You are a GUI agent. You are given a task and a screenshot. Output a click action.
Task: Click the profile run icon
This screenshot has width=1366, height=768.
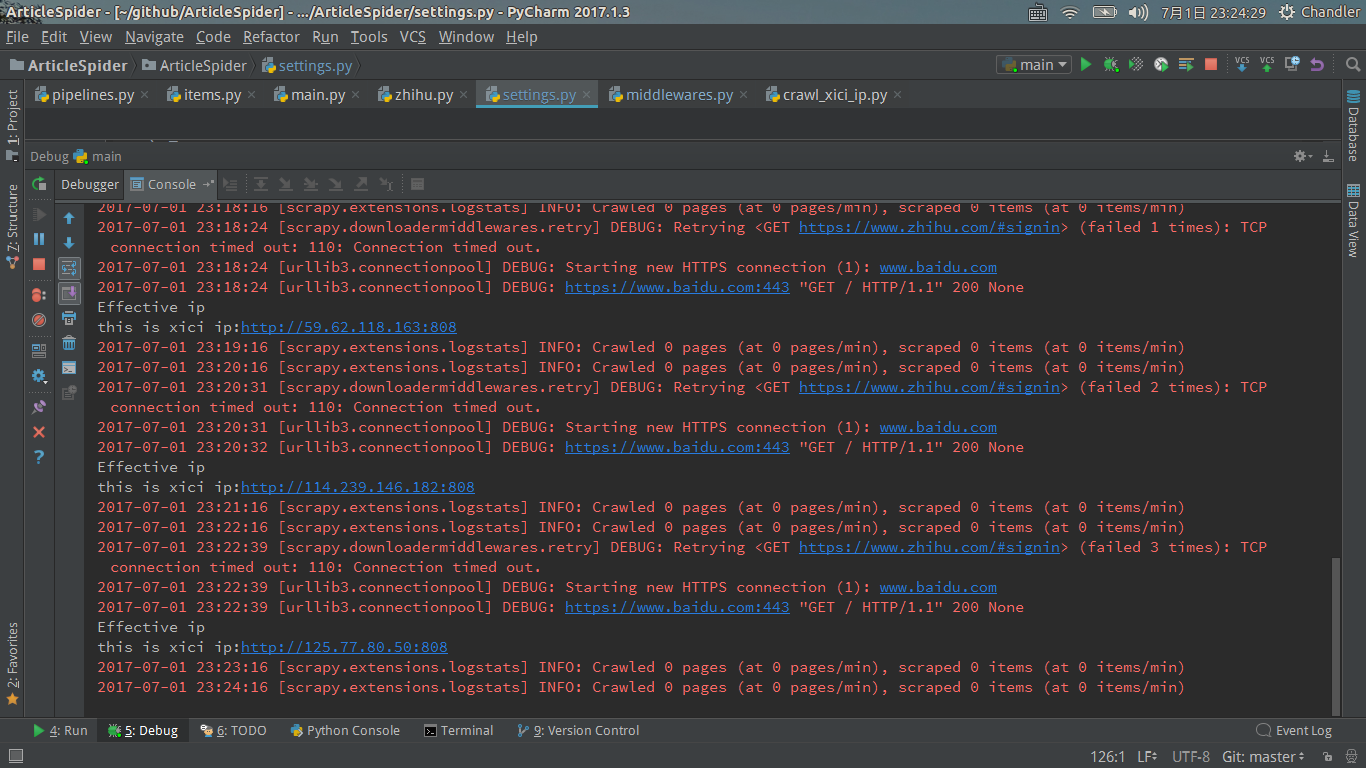(x=1161, y=64)
